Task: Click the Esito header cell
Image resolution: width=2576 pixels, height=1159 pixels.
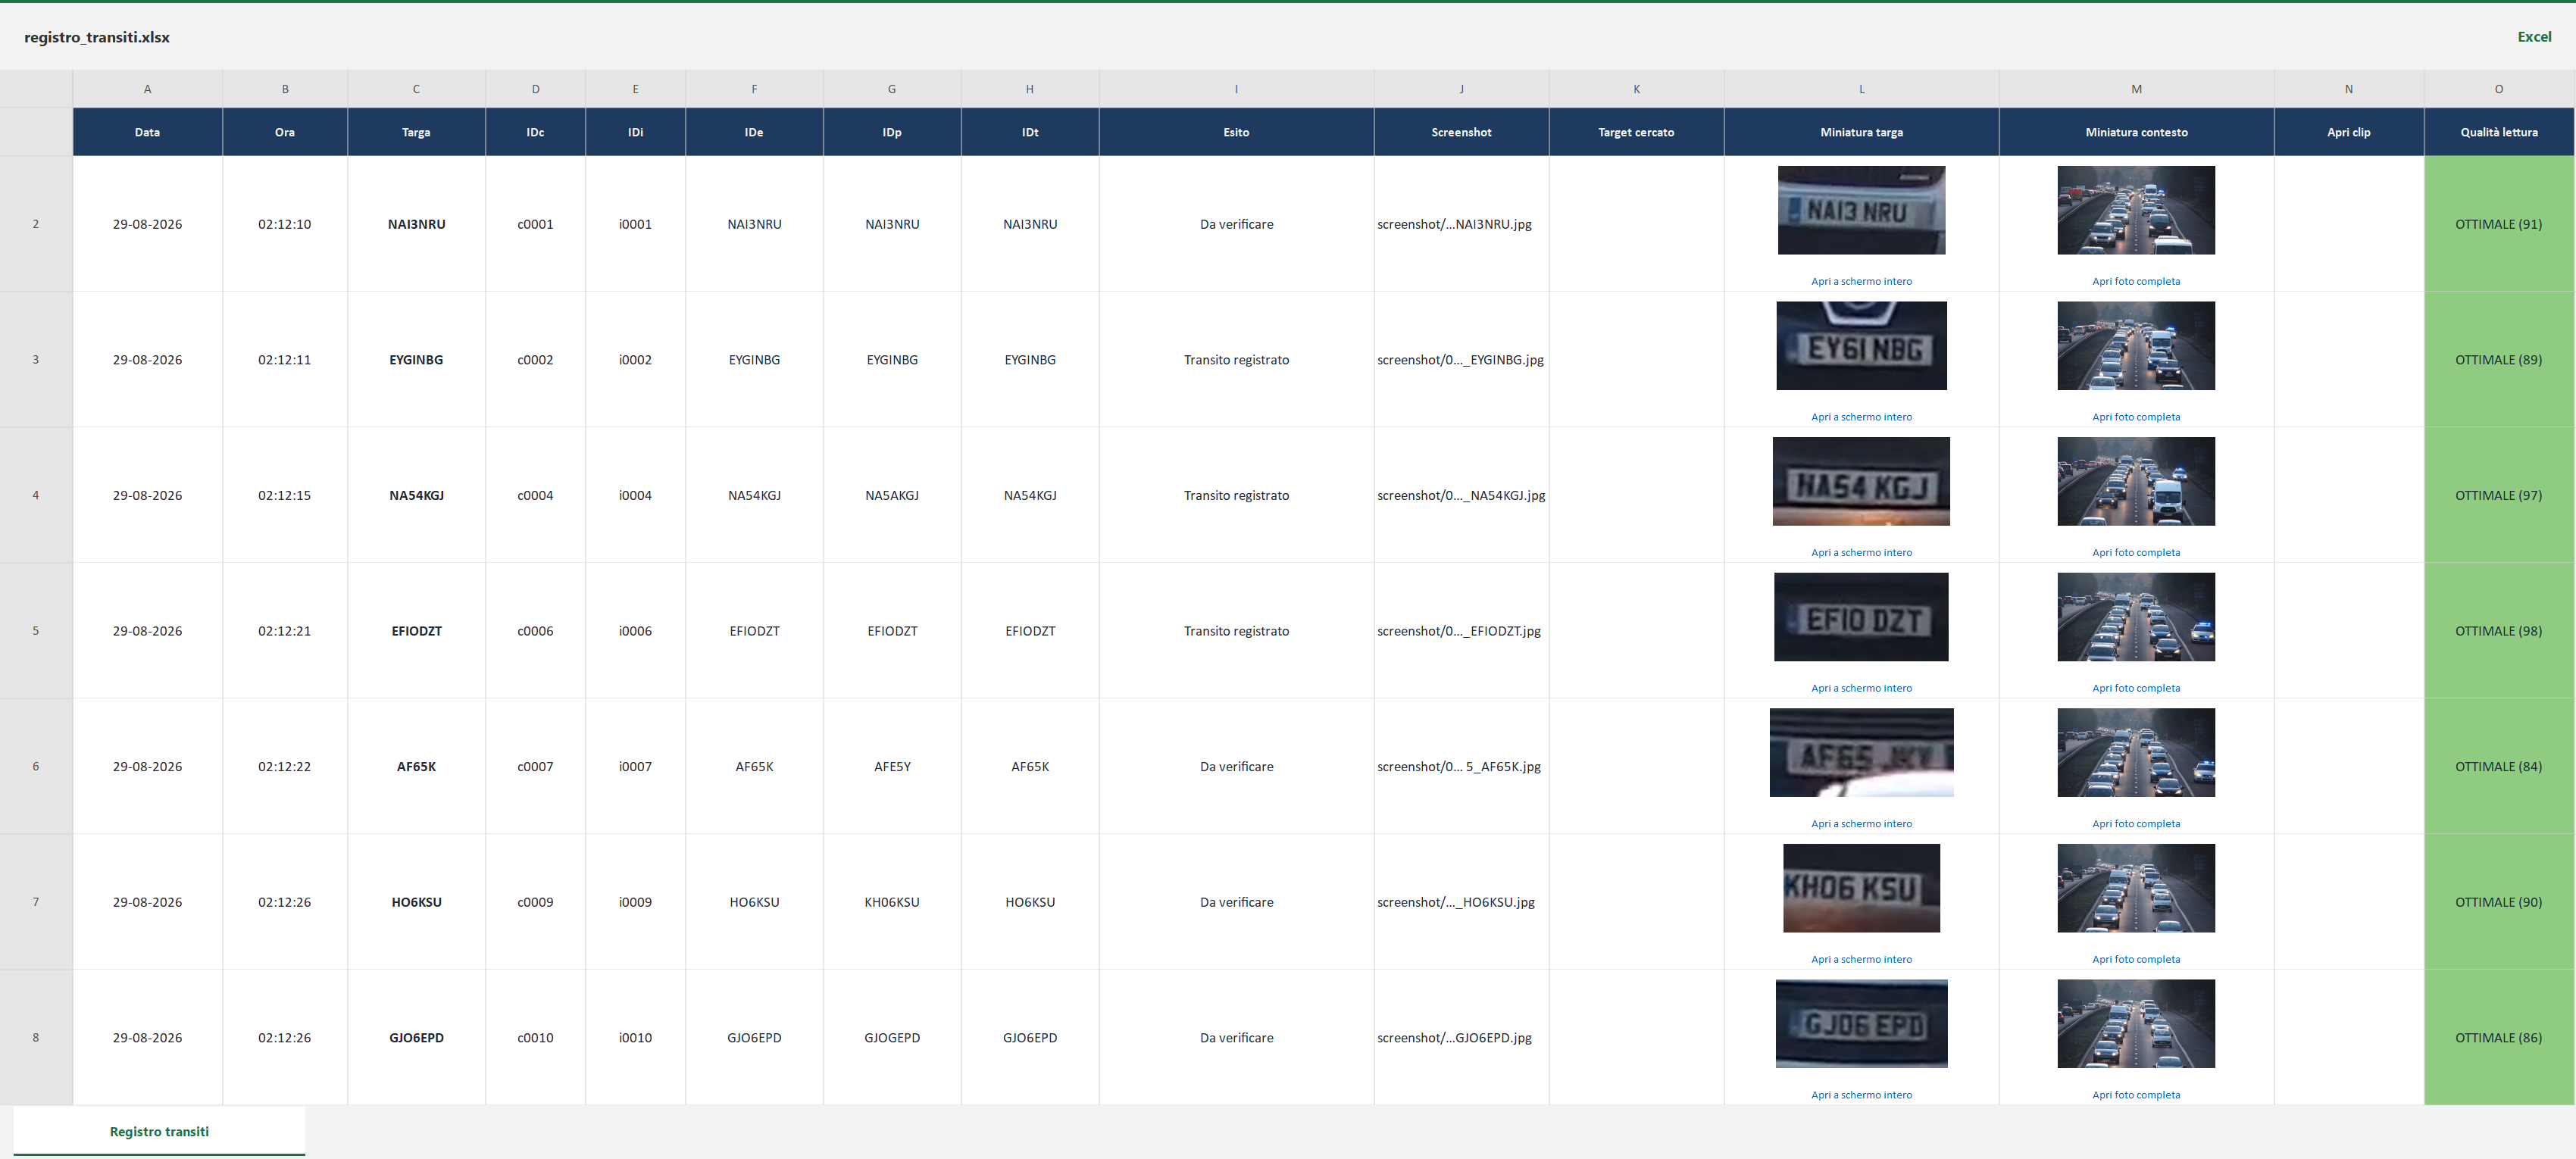Action: [1236, 132]
